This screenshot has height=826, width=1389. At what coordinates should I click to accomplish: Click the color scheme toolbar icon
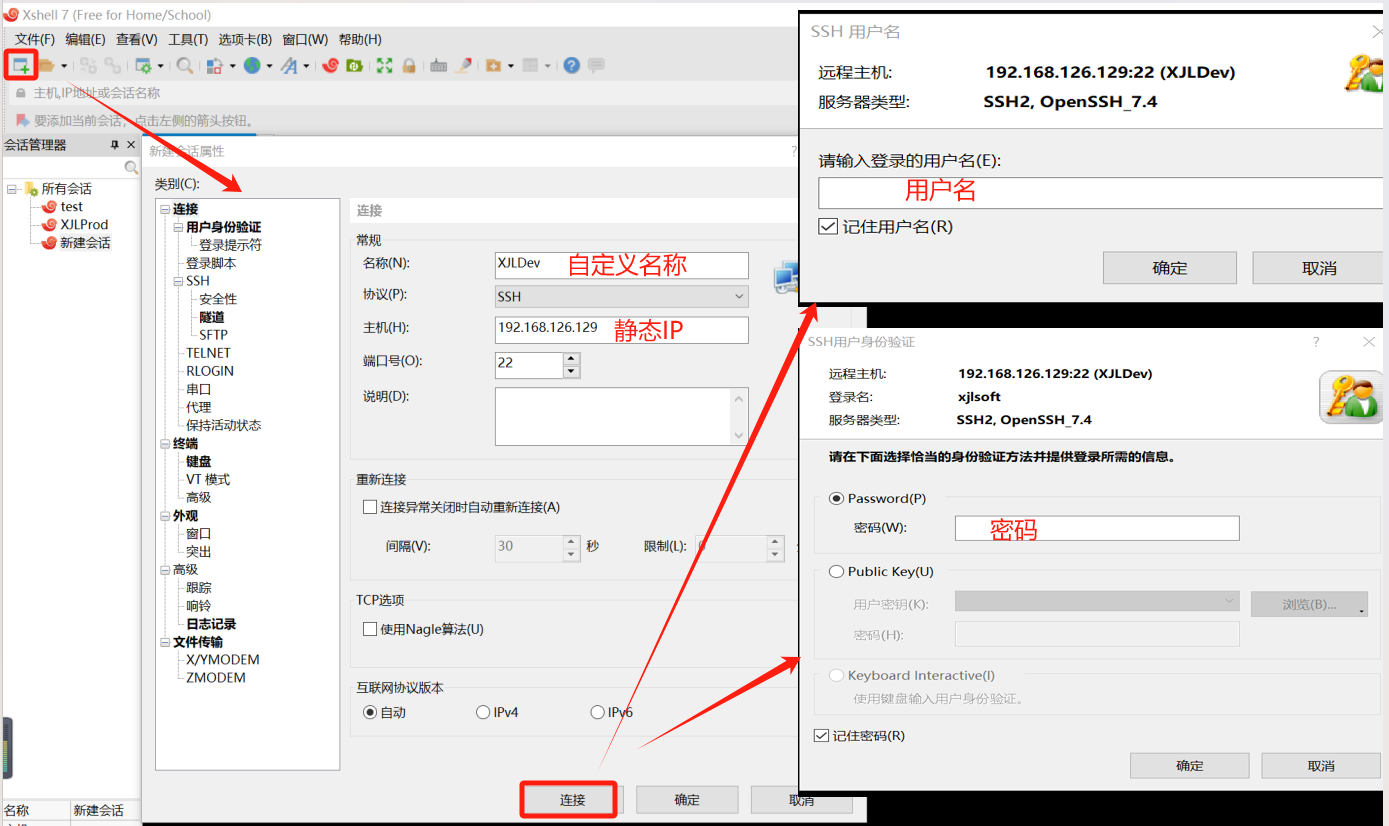[214, 66]
